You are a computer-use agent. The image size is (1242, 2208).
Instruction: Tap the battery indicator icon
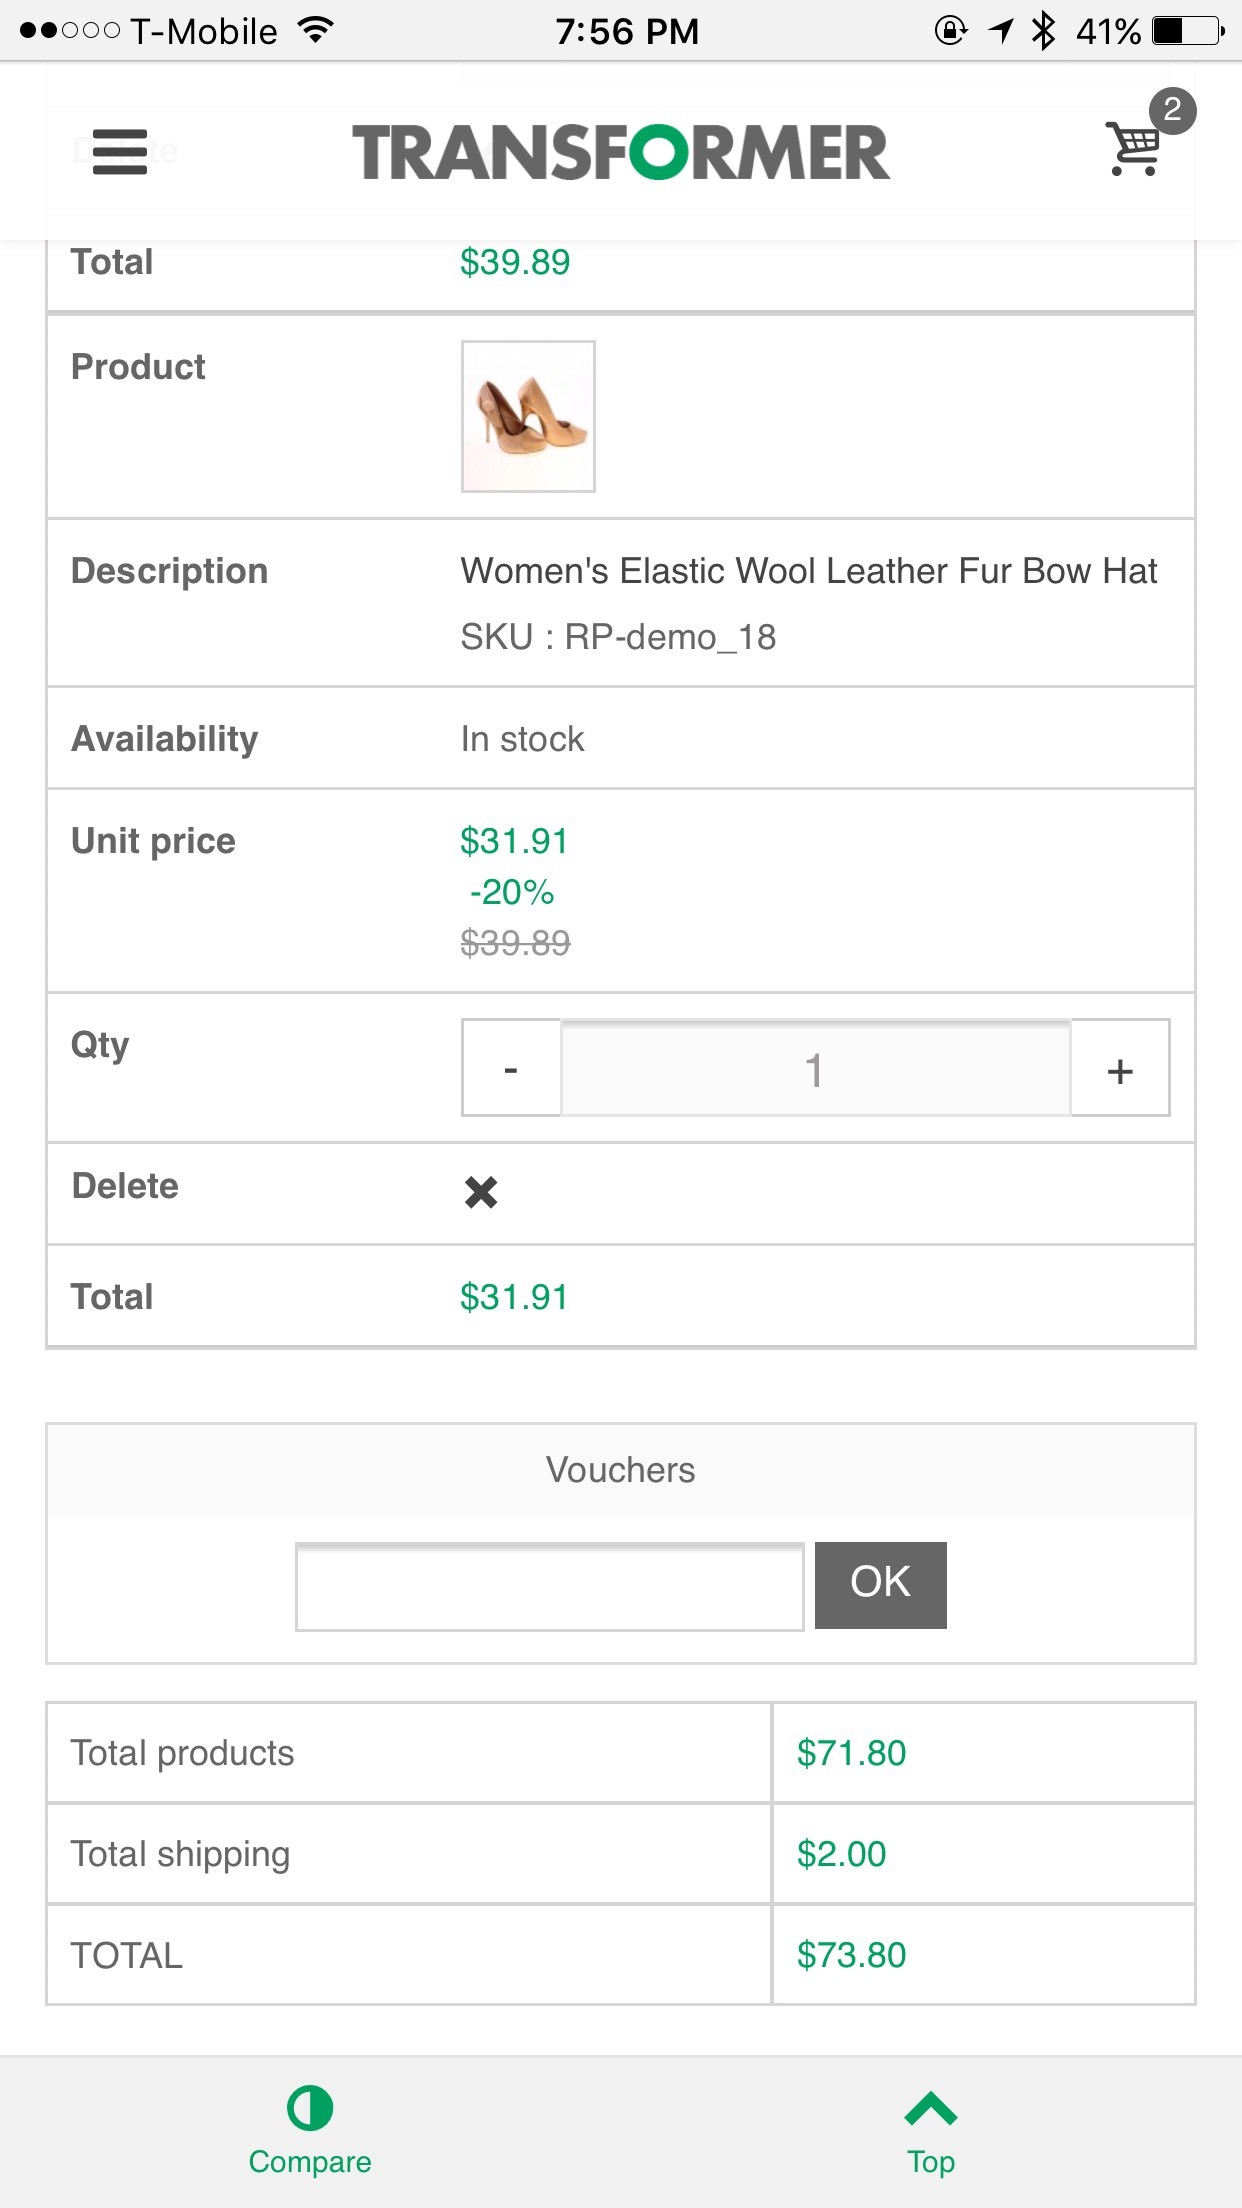(x=1187, y=31)
